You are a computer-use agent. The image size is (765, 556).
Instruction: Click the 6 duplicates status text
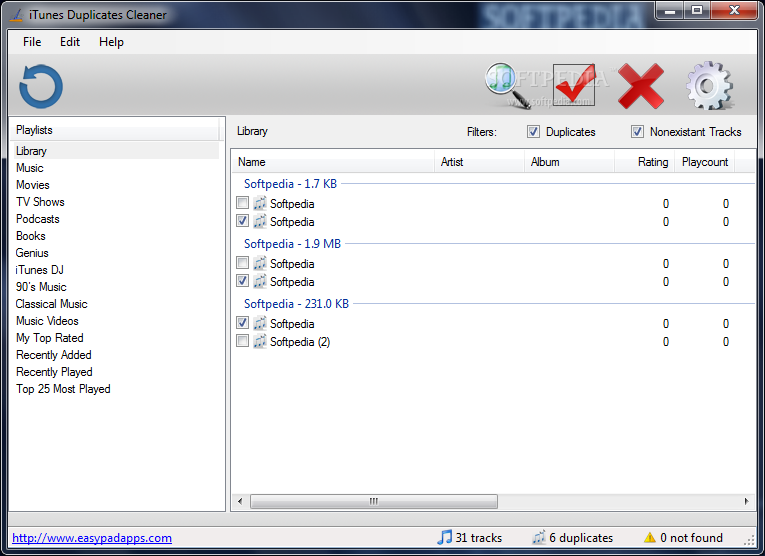pos(581,538)
